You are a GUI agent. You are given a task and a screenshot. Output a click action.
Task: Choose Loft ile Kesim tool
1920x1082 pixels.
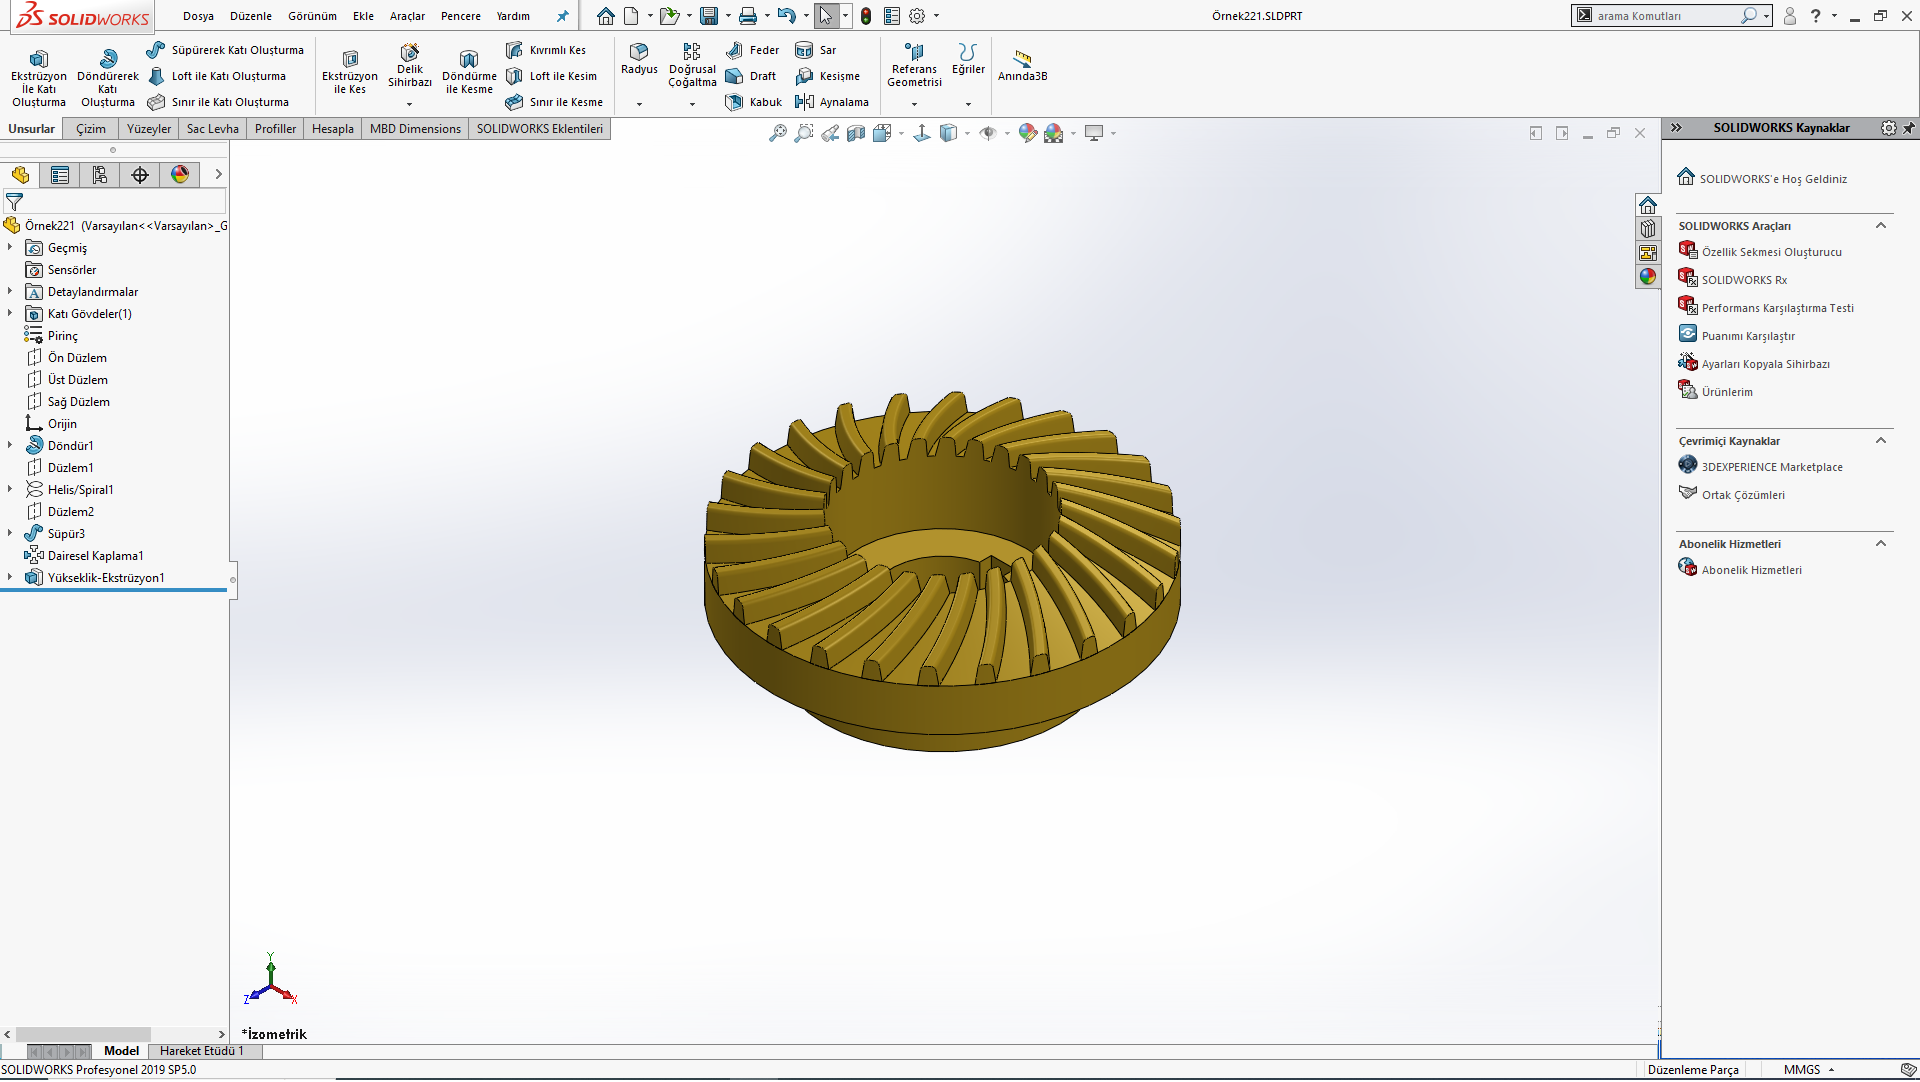coord(551,76)
